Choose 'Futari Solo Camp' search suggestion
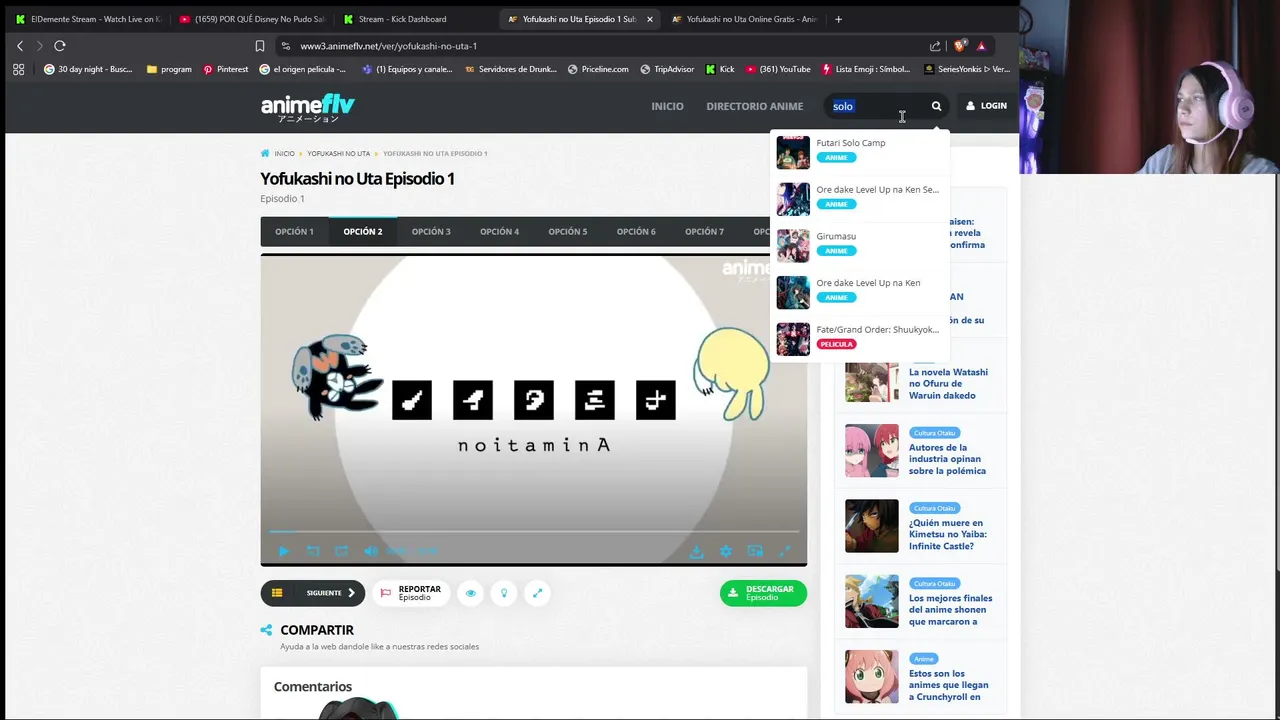The height and width of the screenshot is (720, 1280). 859,152
